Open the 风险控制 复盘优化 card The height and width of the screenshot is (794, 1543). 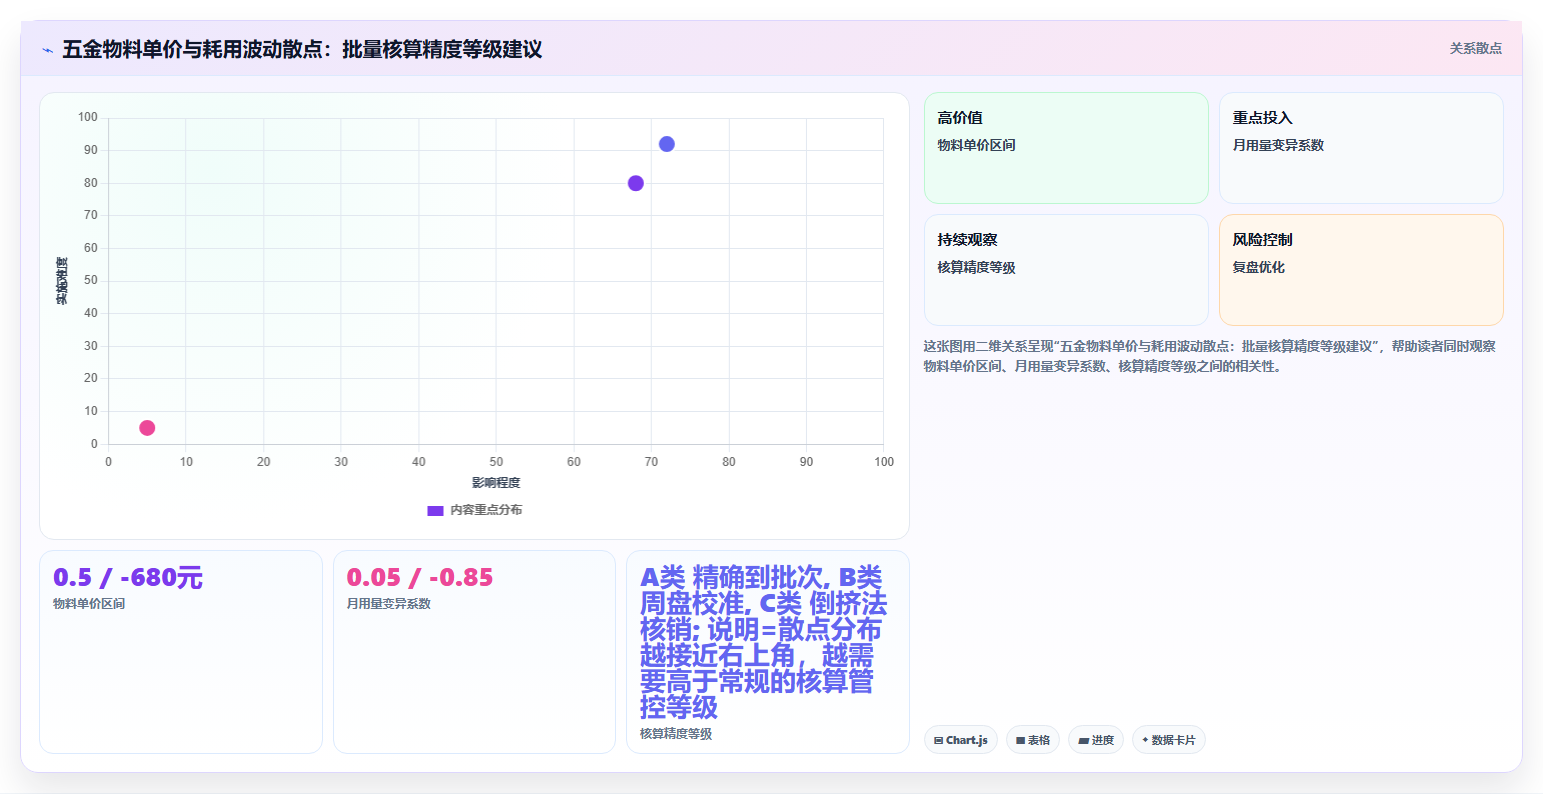(x=1361, y=270)
